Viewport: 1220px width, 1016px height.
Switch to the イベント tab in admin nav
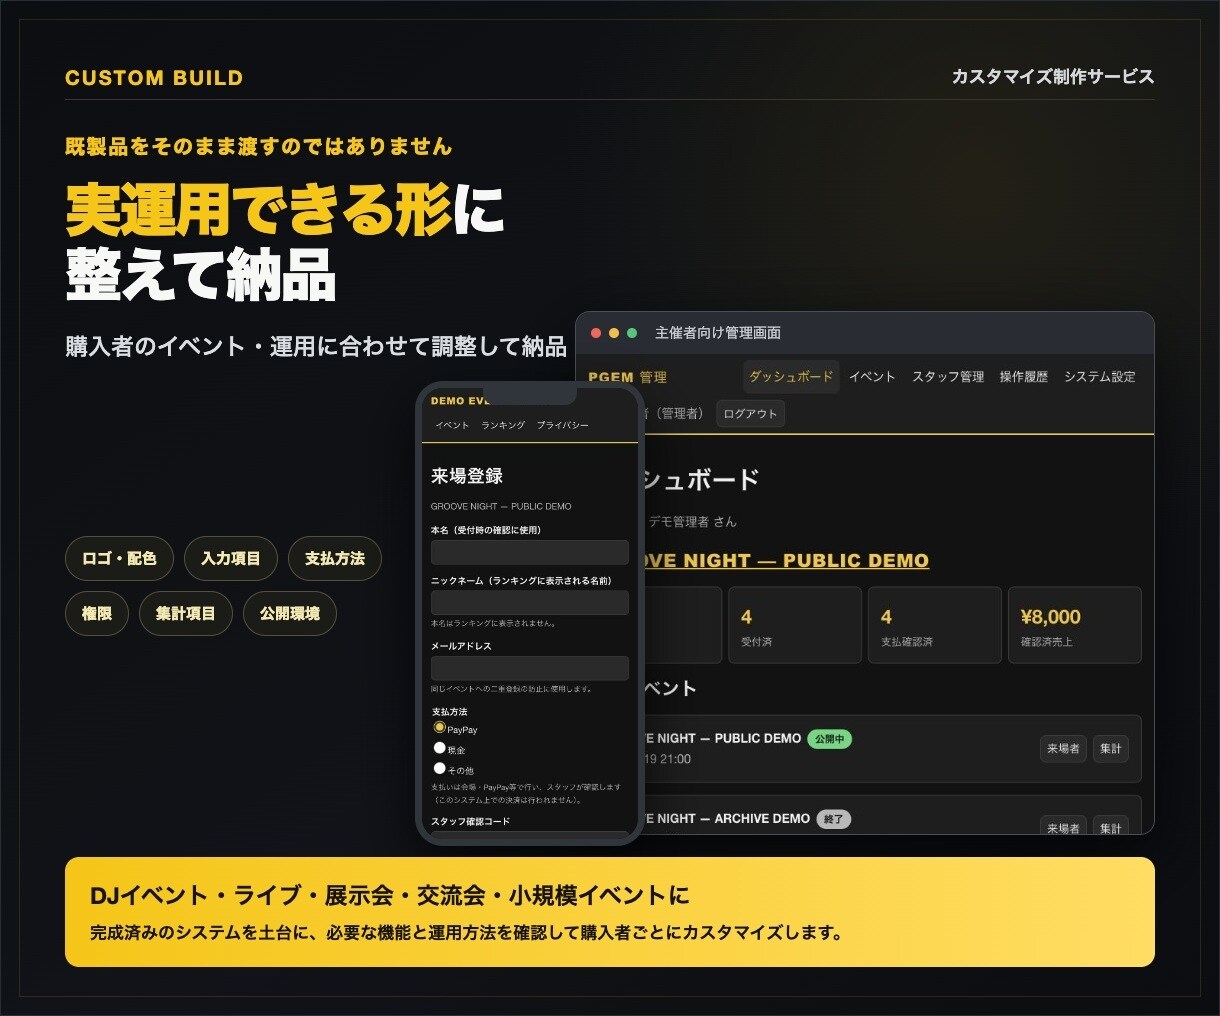872,377
